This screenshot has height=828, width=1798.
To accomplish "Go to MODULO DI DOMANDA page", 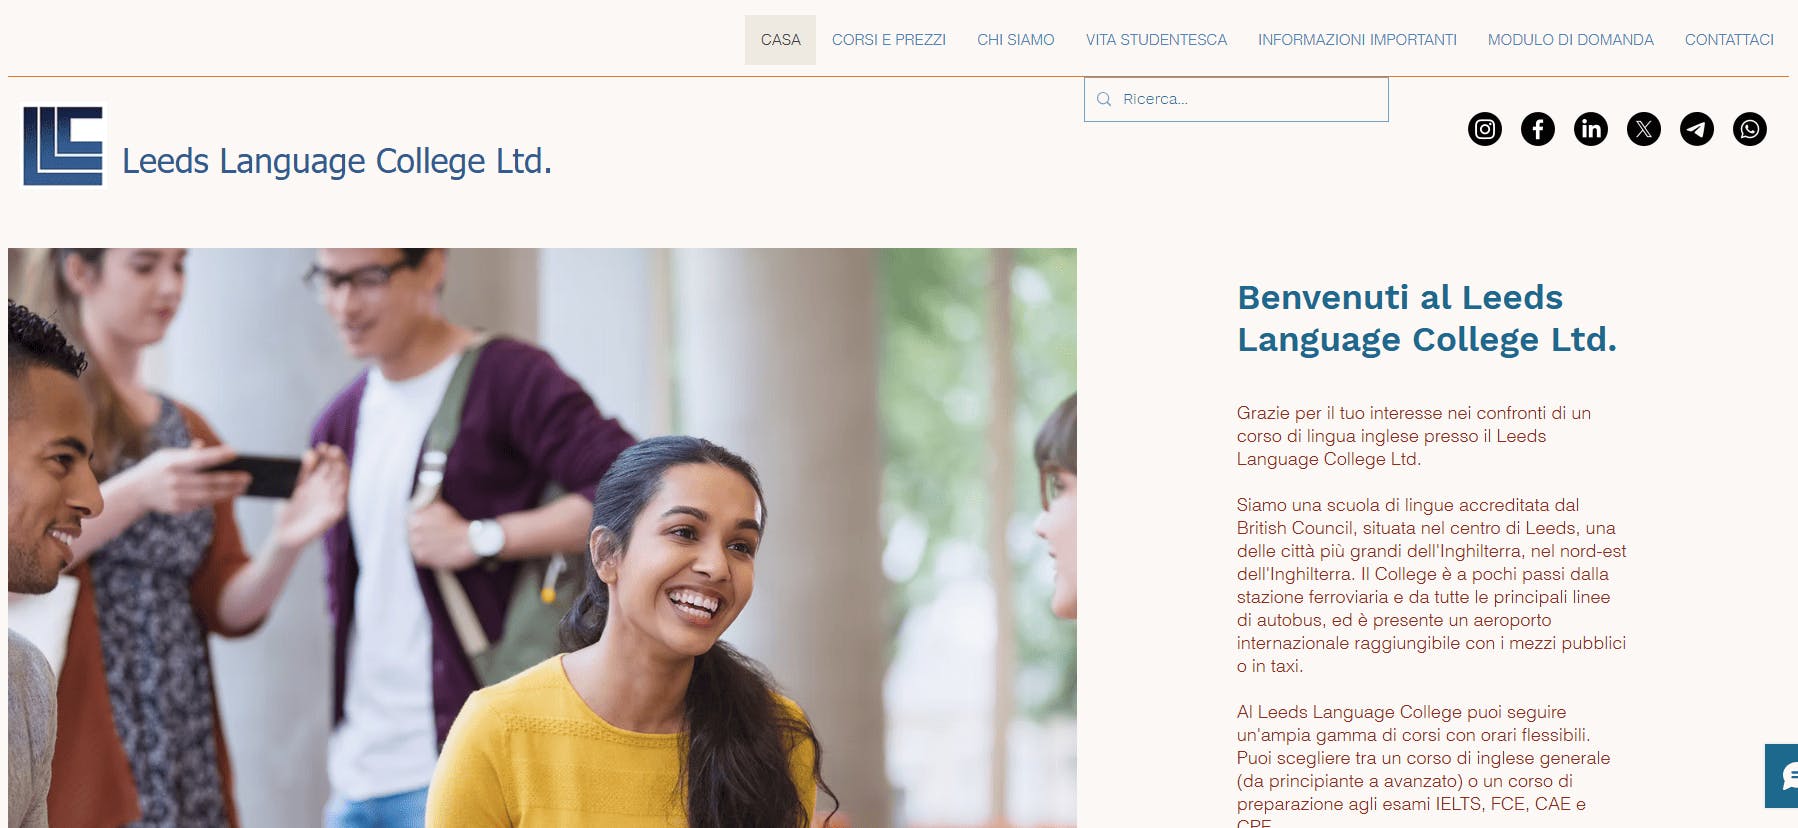I will click(1570, 40).
